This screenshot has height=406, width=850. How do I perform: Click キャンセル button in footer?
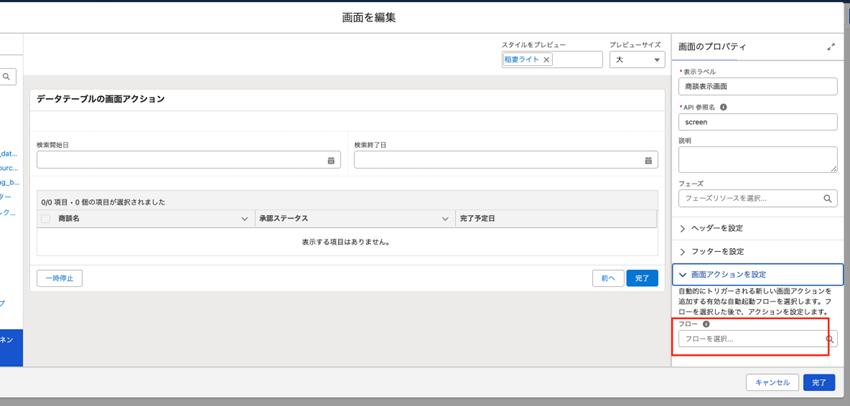pos(772,382)
